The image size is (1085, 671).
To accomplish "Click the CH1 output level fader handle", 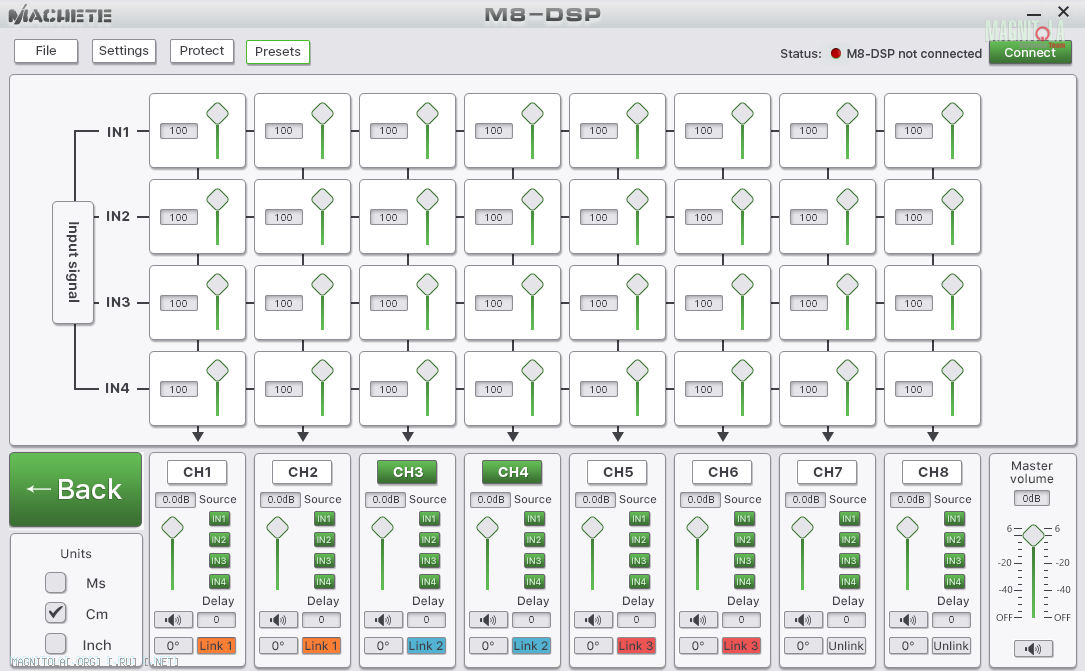I will click(172, 528).
